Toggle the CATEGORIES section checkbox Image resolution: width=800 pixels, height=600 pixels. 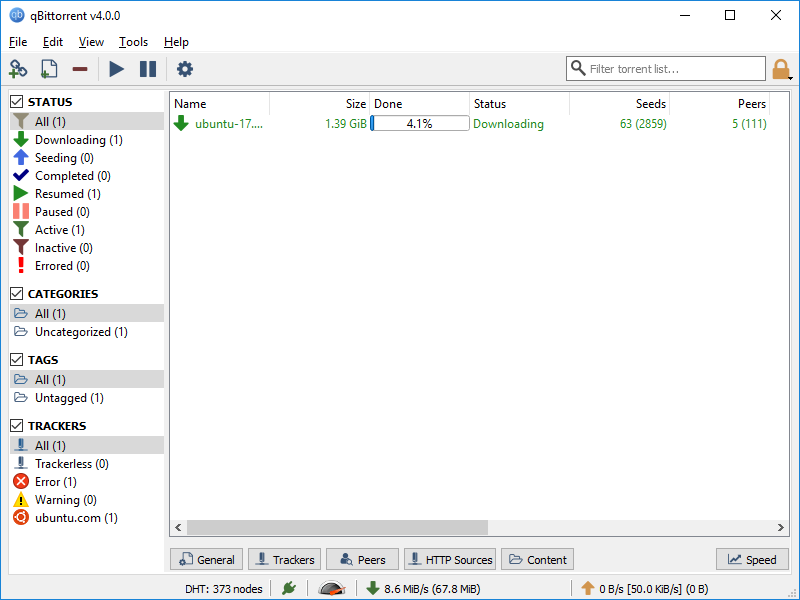pyautogui.click(x=17, y=294)
